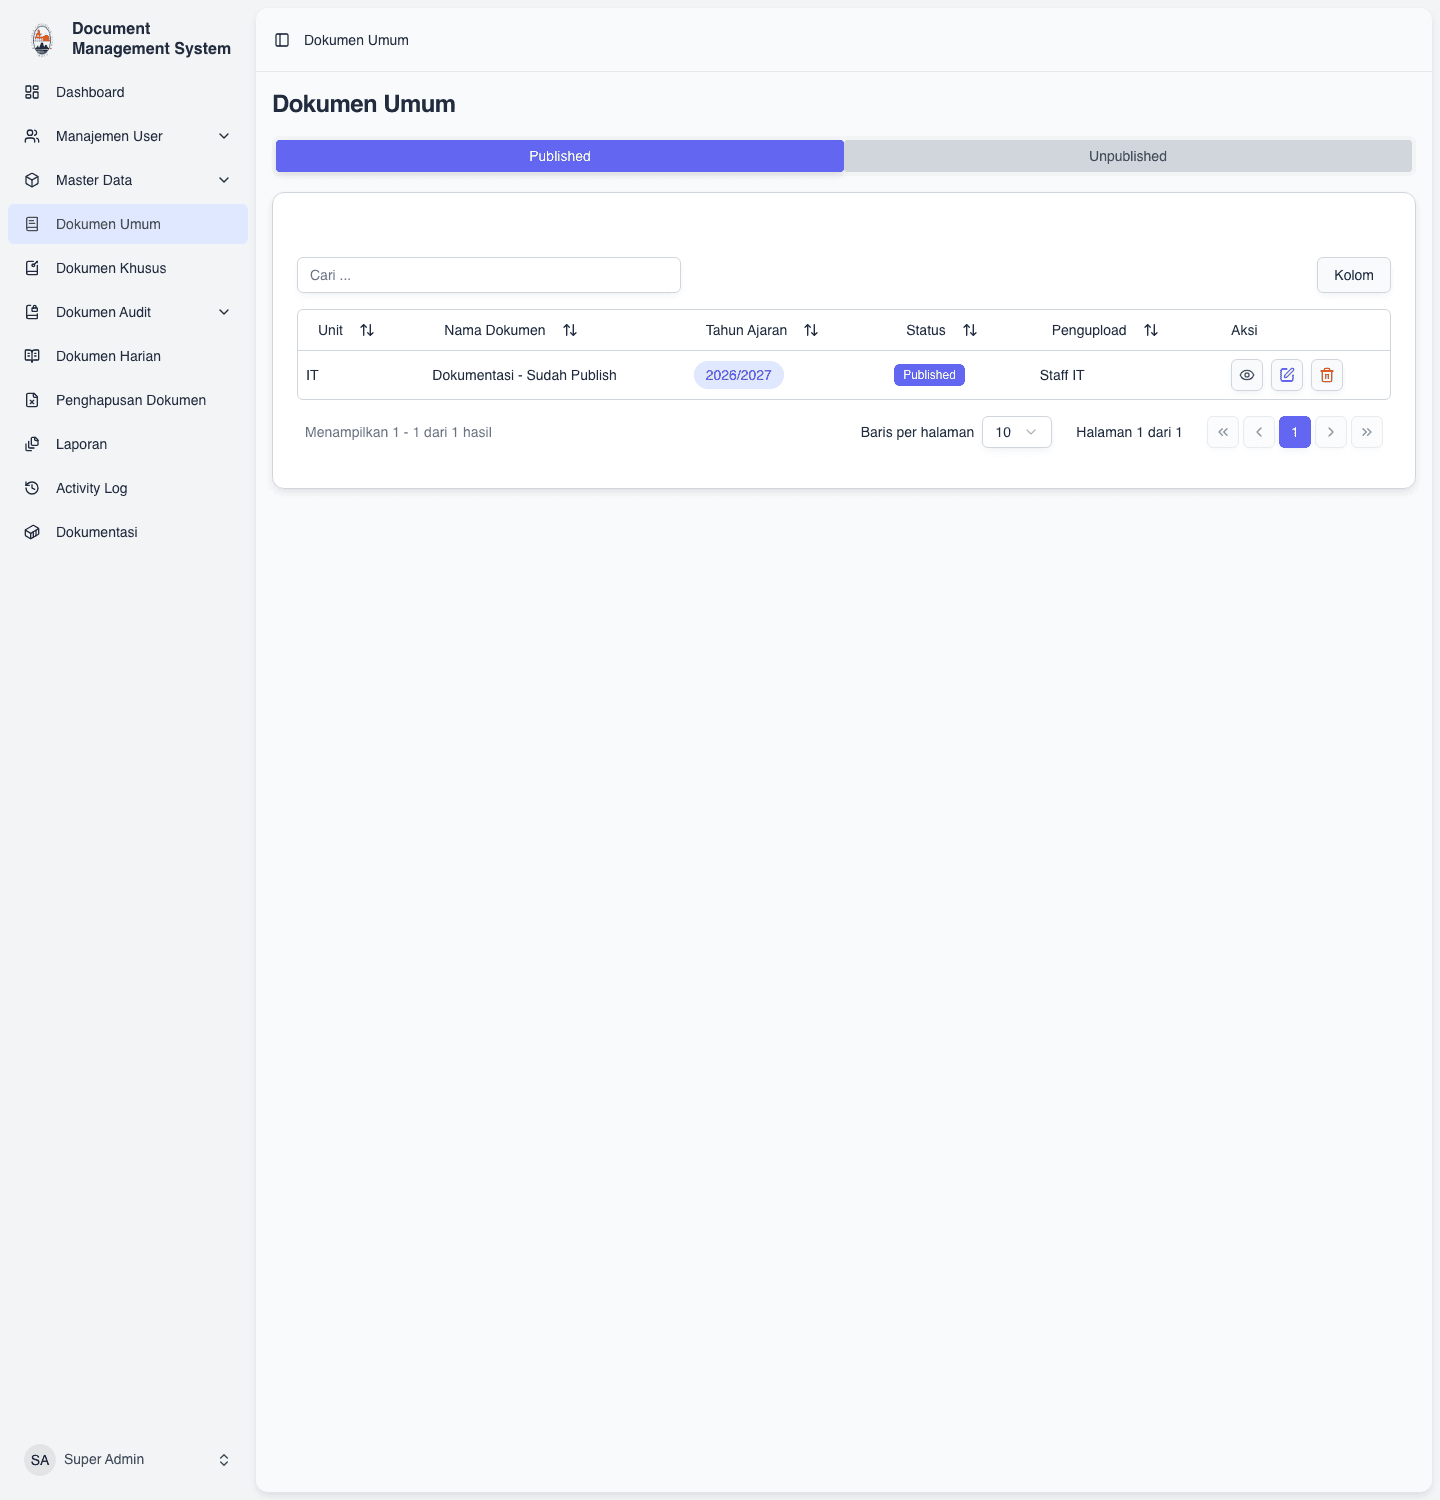Viewport: 1440px width, 1500px height.
Task: Click the Cari search field
Action: [489, 275]
